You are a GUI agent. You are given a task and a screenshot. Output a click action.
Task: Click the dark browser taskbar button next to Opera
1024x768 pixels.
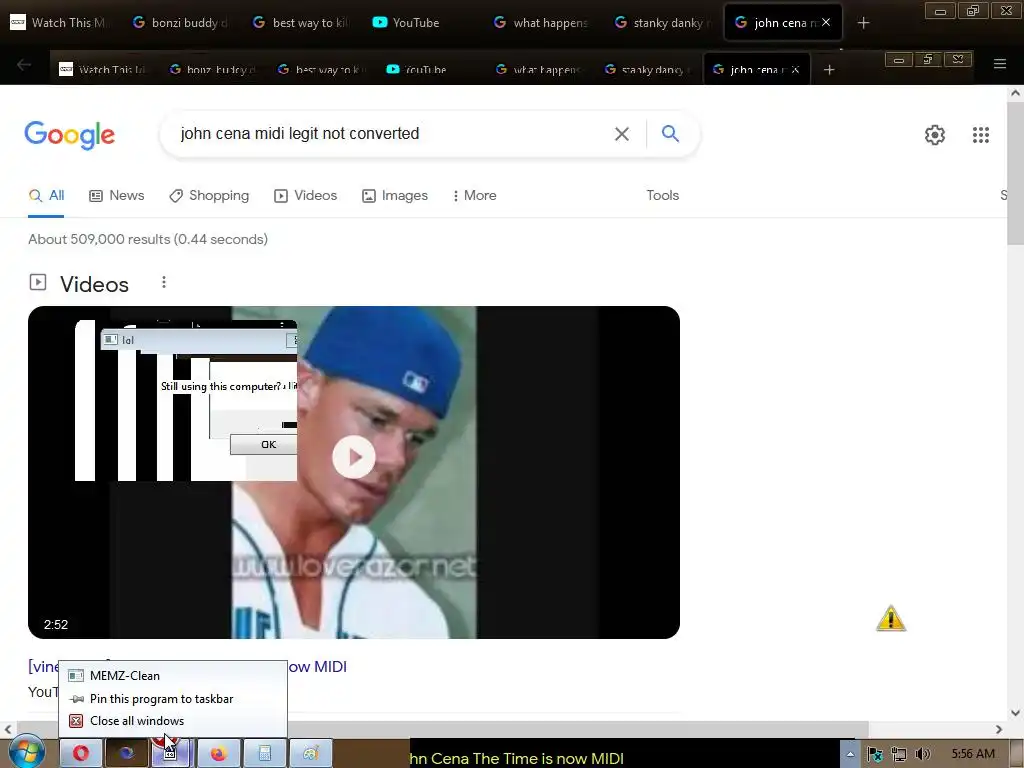coord(127,753)
